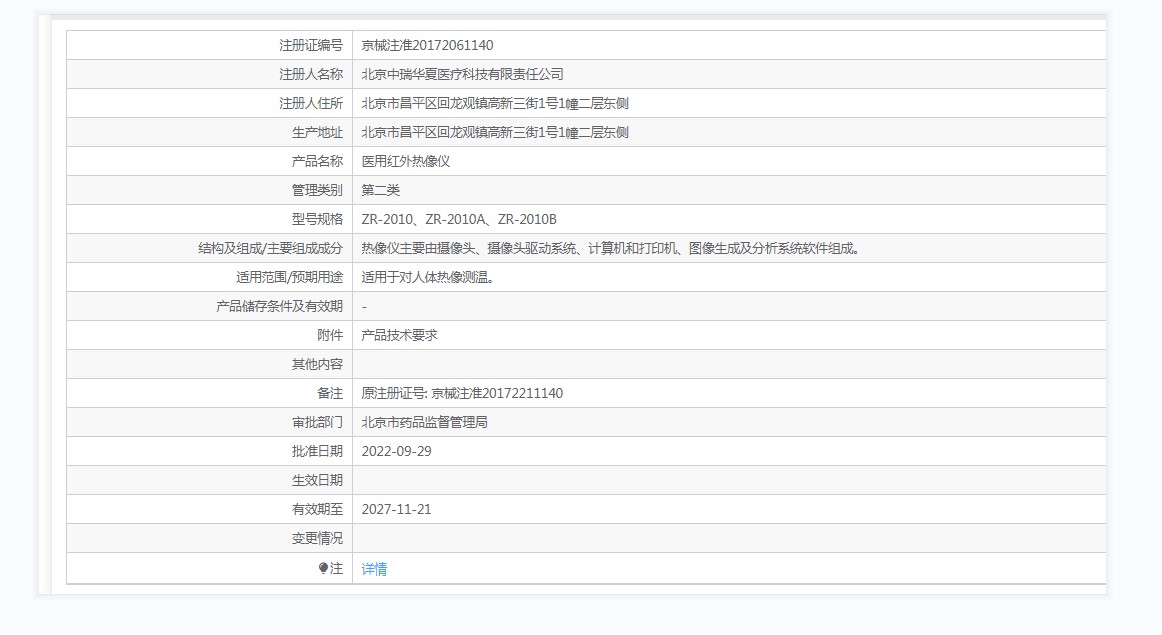
Task: Click the 型号规格 label
Action: pos(317,219)
